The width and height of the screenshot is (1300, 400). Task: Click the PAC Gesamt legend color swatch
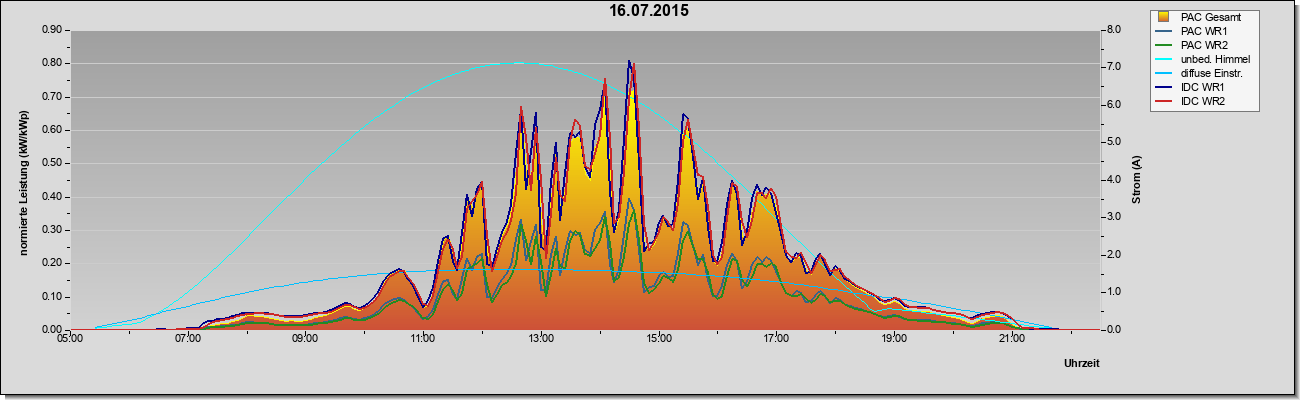tap(1165, 17)
